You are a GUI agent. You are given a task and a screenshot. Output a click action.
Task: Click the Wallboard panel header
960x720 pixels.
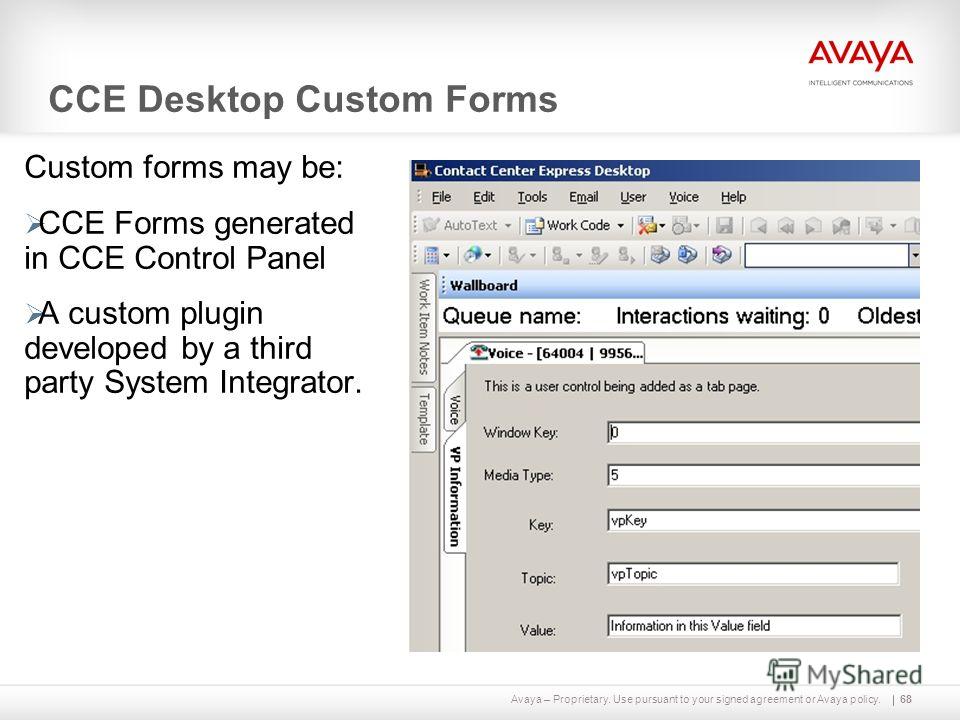680,285
